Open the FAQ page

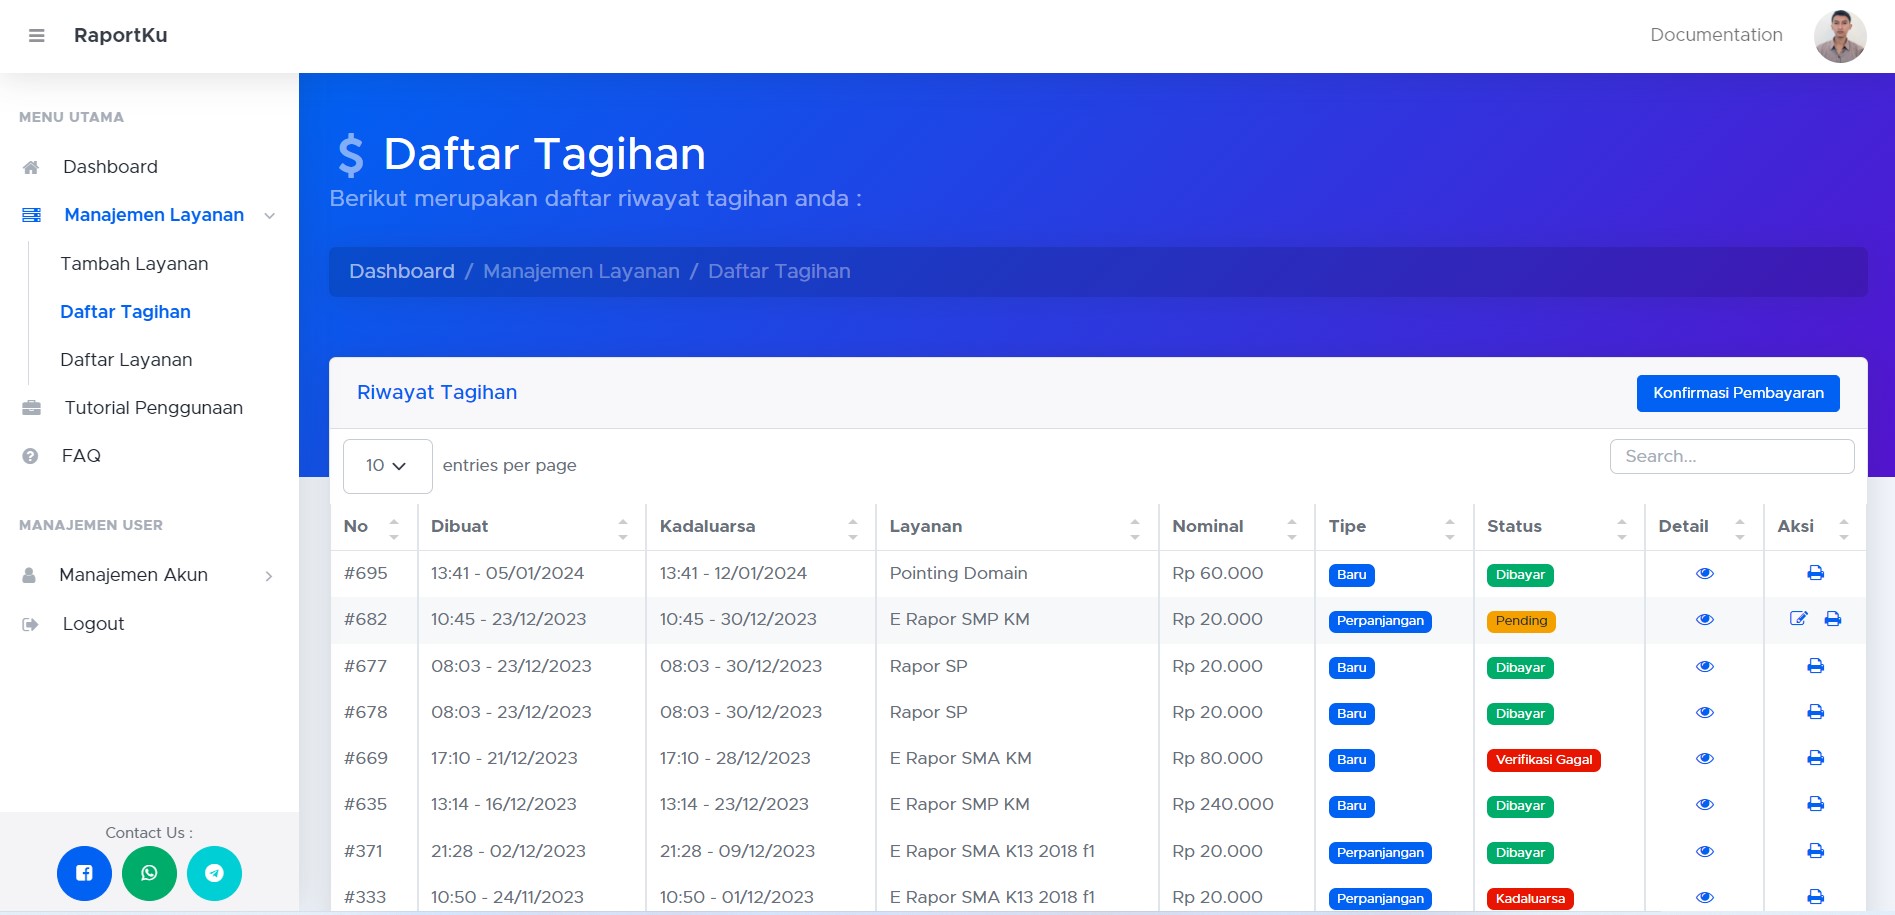click(81, 456)
